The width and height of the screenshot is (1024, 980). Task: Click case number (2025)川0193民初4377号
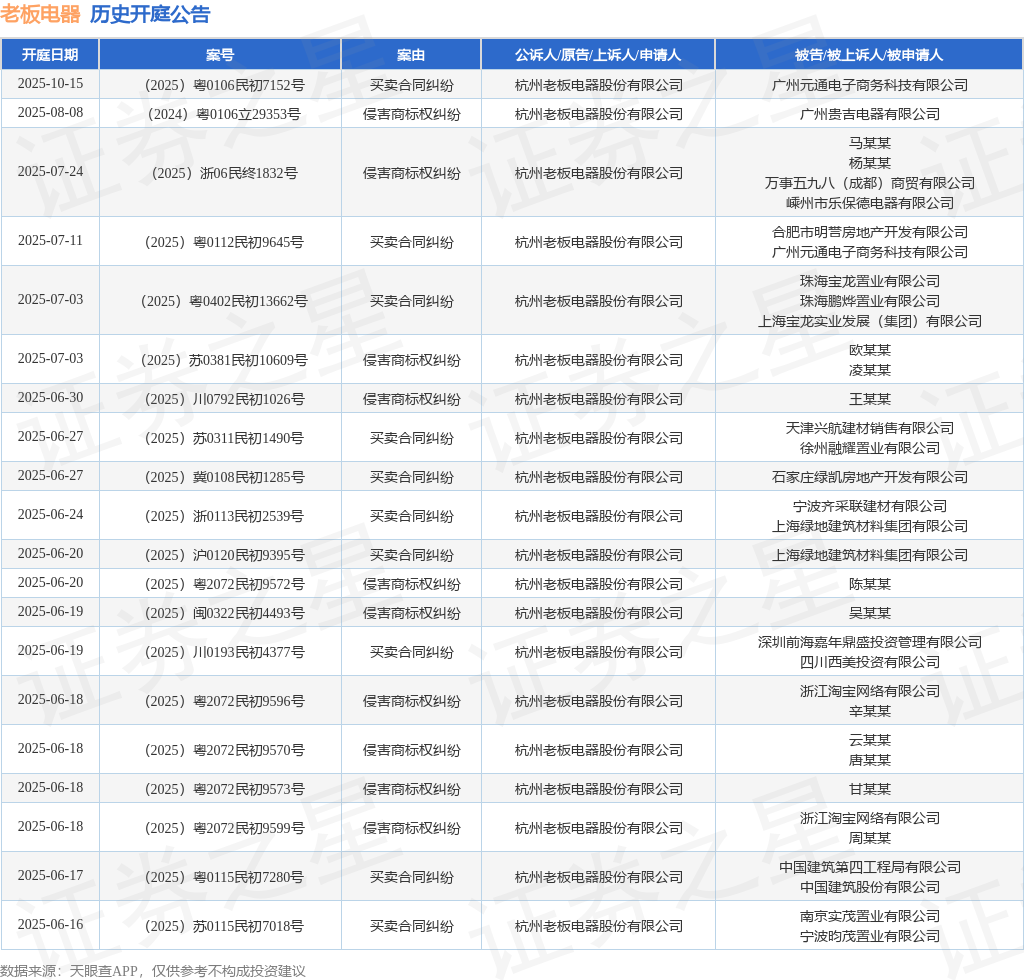coord(224,652)
